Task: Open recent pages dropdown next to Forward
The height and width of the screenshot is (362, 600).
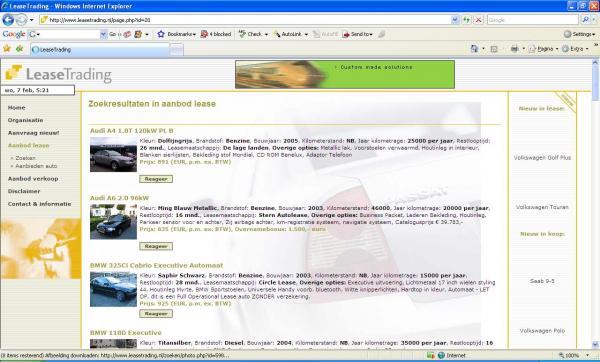Action: [x=32, y=20]
